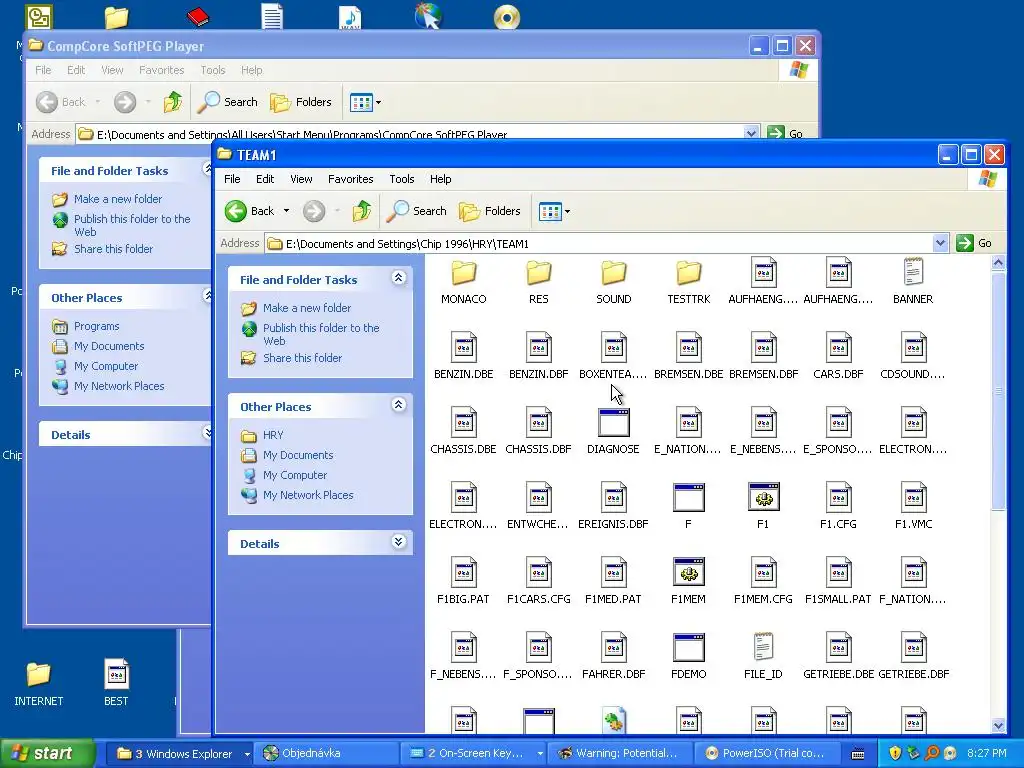
Task: Expand the Windows Explorer taskbar group arrow
Action: click(x=247, y=754)
